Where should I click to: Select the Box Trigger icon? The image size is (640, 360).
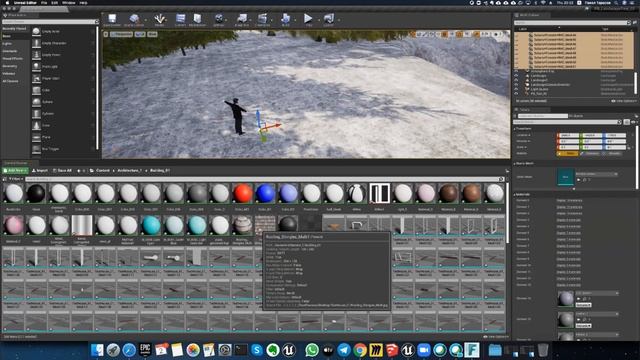coord(36,149)
